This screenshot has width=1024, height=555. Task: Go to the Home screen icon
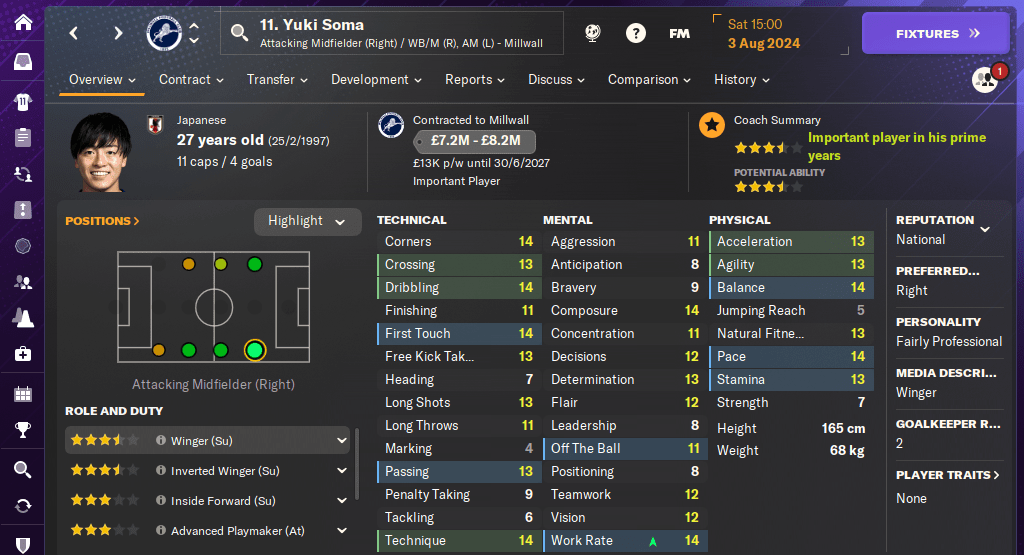click(22, 22)
